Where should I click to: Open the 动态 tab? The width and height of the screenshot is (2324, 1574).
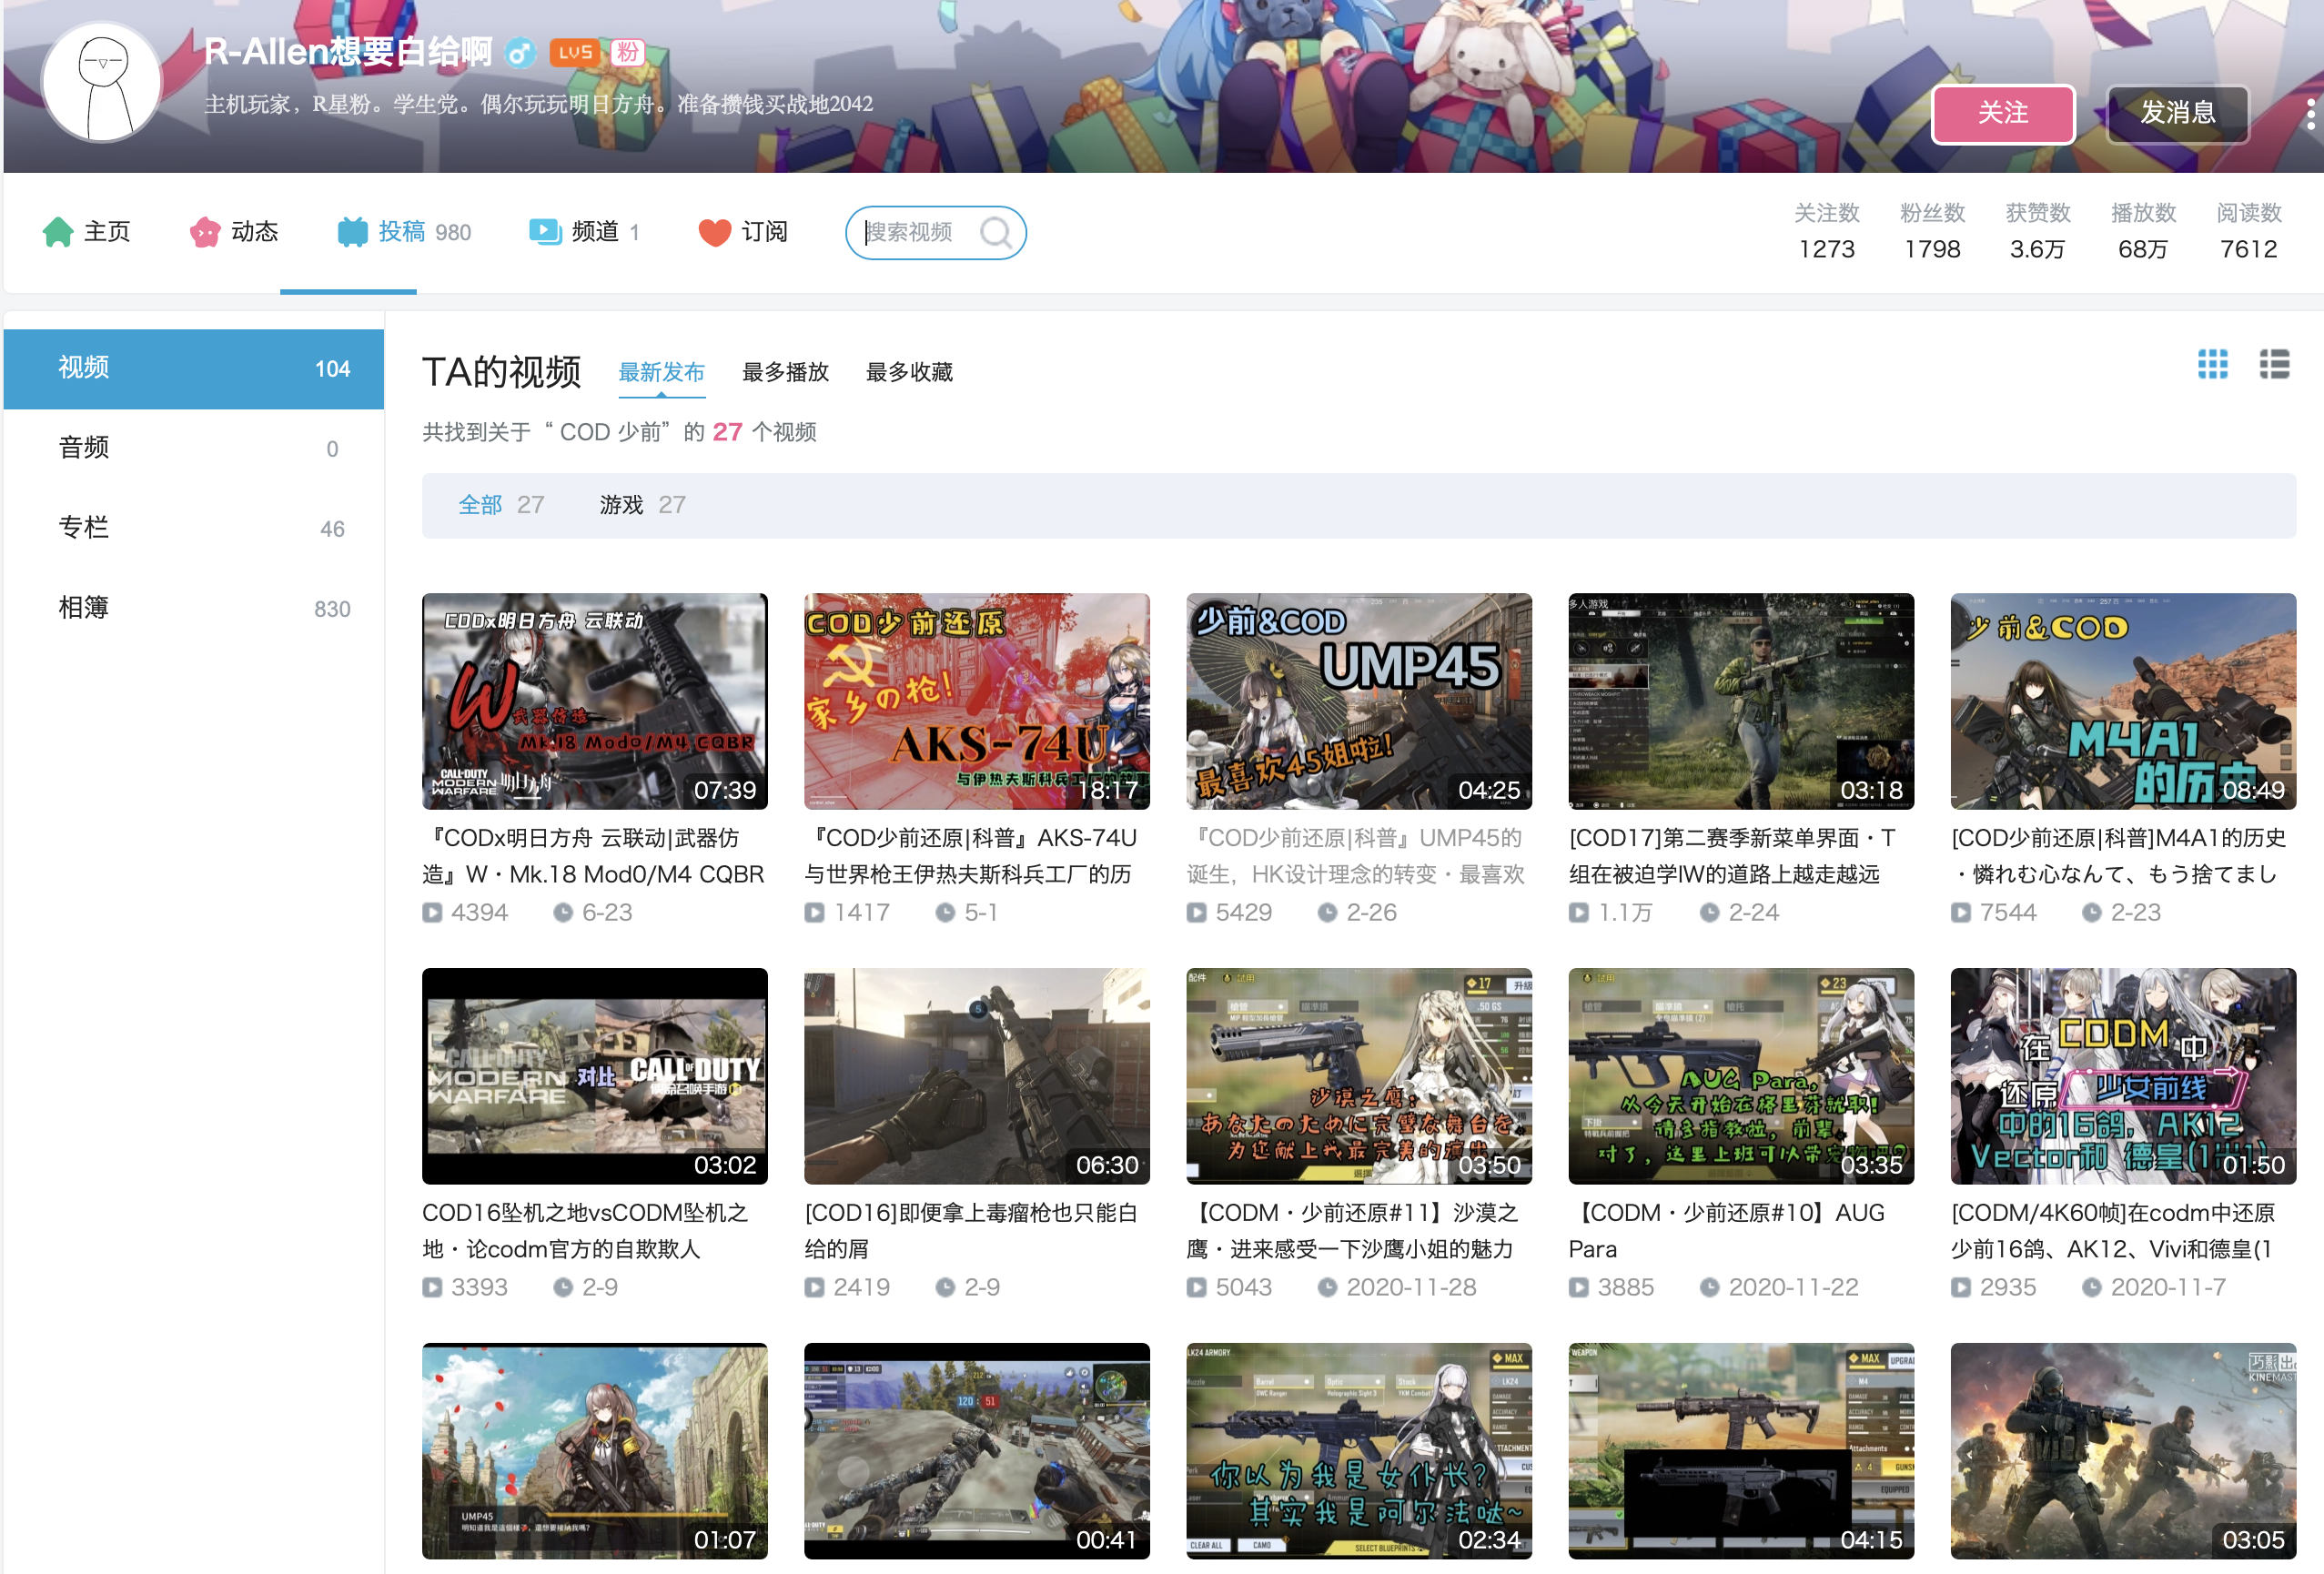click(x=234, y=232)
